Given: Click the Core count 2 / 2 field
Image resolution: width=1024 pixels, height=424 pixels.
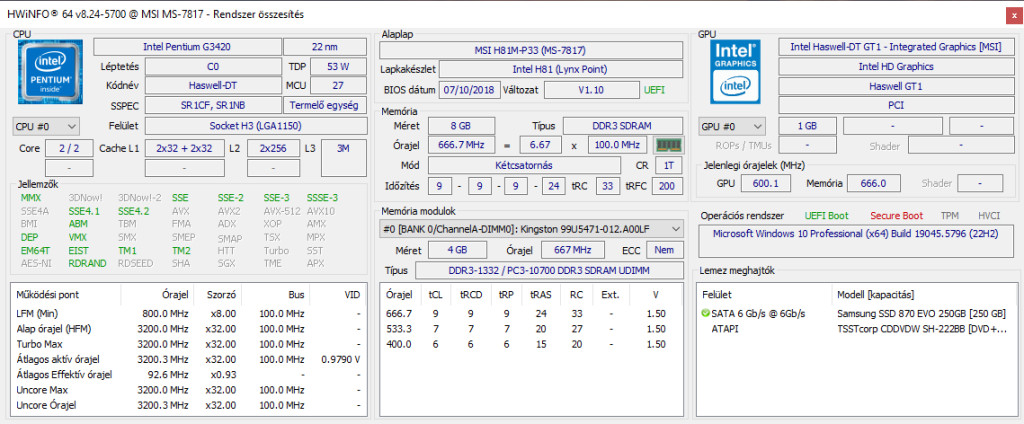Looking at the screenshot, I should (69, 148).
